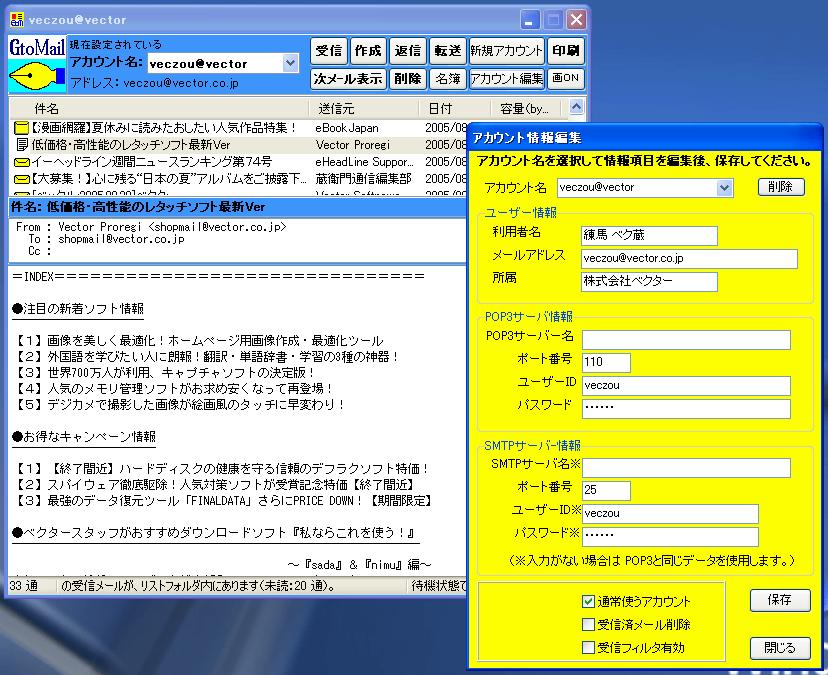
Task: Toggle the 画ON image display button
Action: [x=566, y=79]
